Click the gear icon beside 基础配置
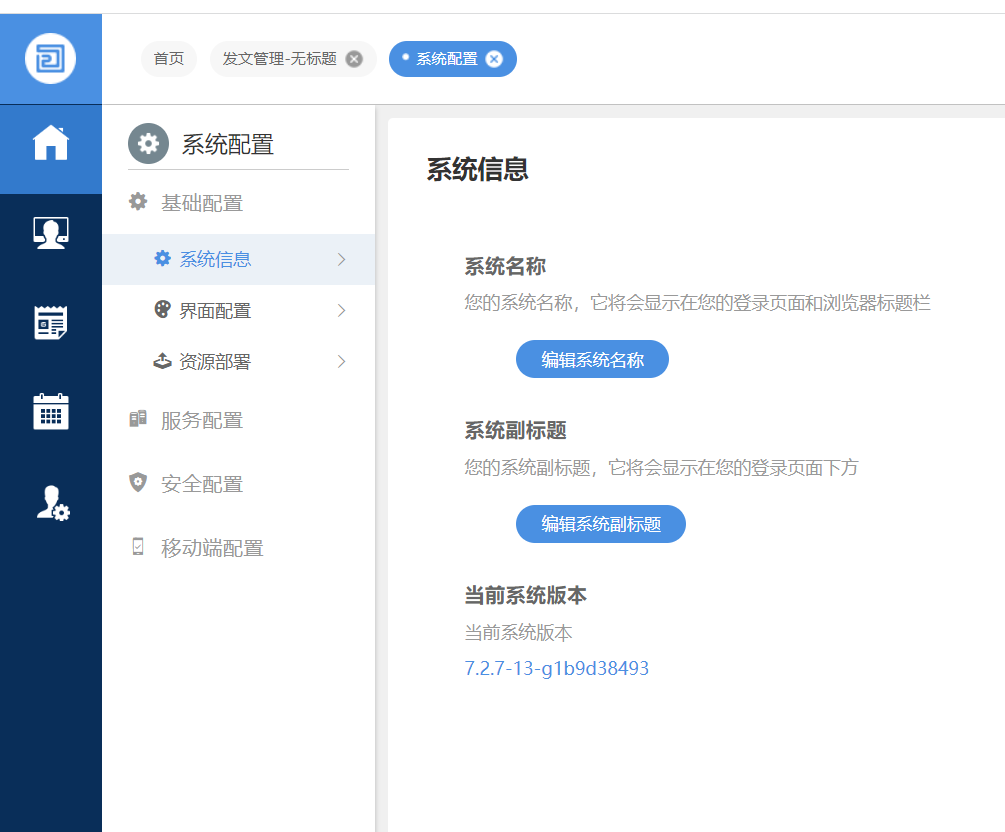 (138, 202)
